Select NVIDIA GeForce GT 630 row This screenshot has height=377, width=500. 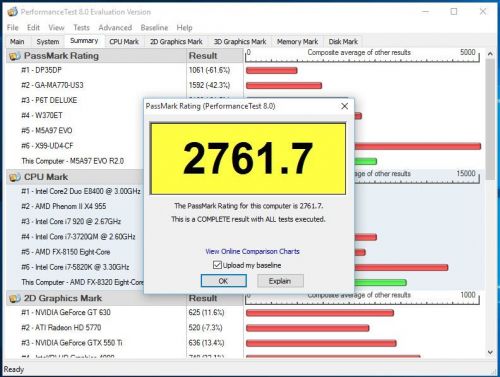click(x=66, y=312)
